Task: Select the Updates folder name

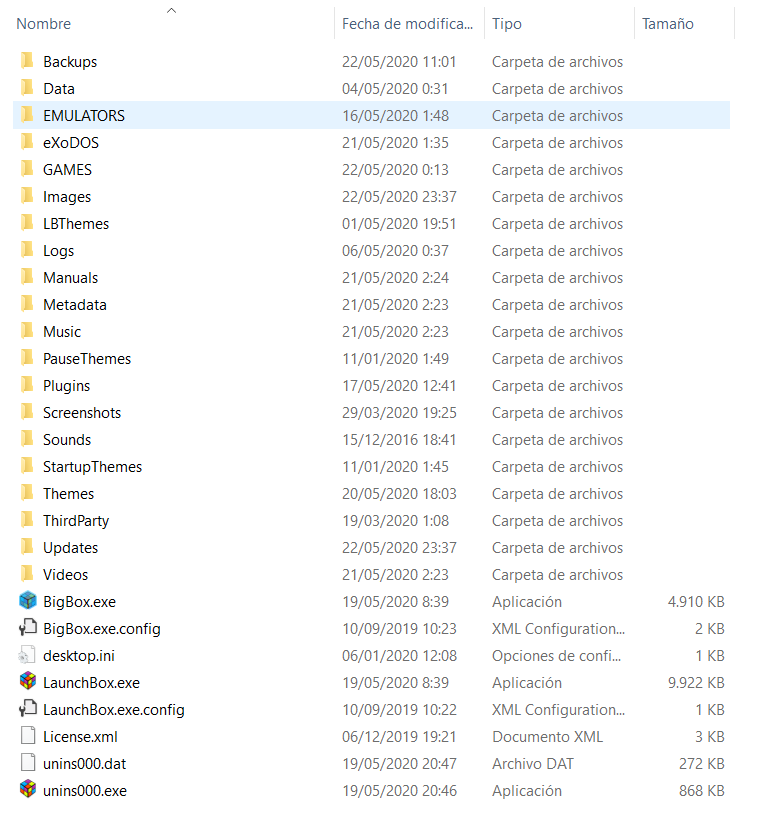Action: click(x=70, y=548)
